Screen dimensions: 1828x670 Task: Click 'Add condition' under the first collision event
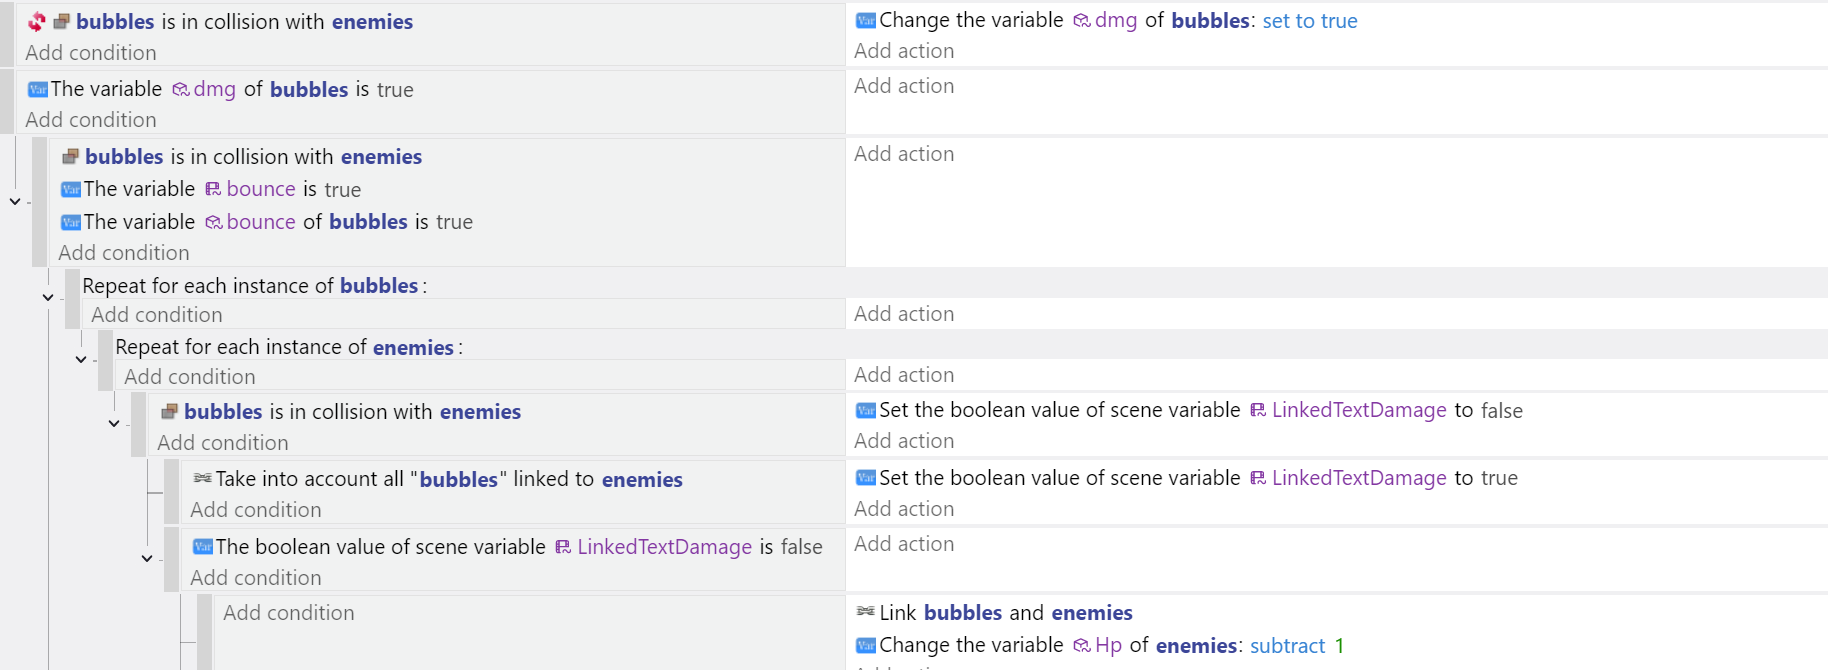click(91, 53)
